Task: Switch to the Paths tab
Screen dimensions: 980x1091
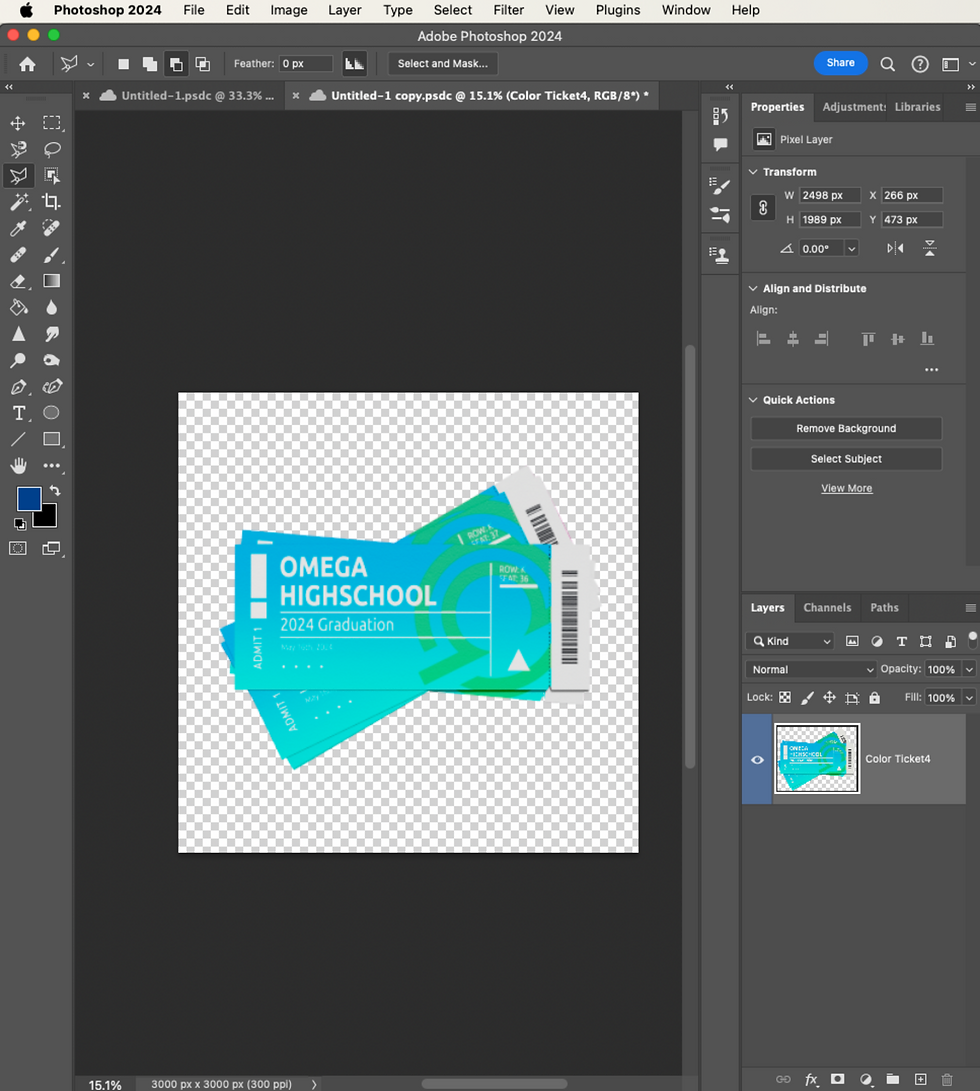Action: (x=884, y=607)
